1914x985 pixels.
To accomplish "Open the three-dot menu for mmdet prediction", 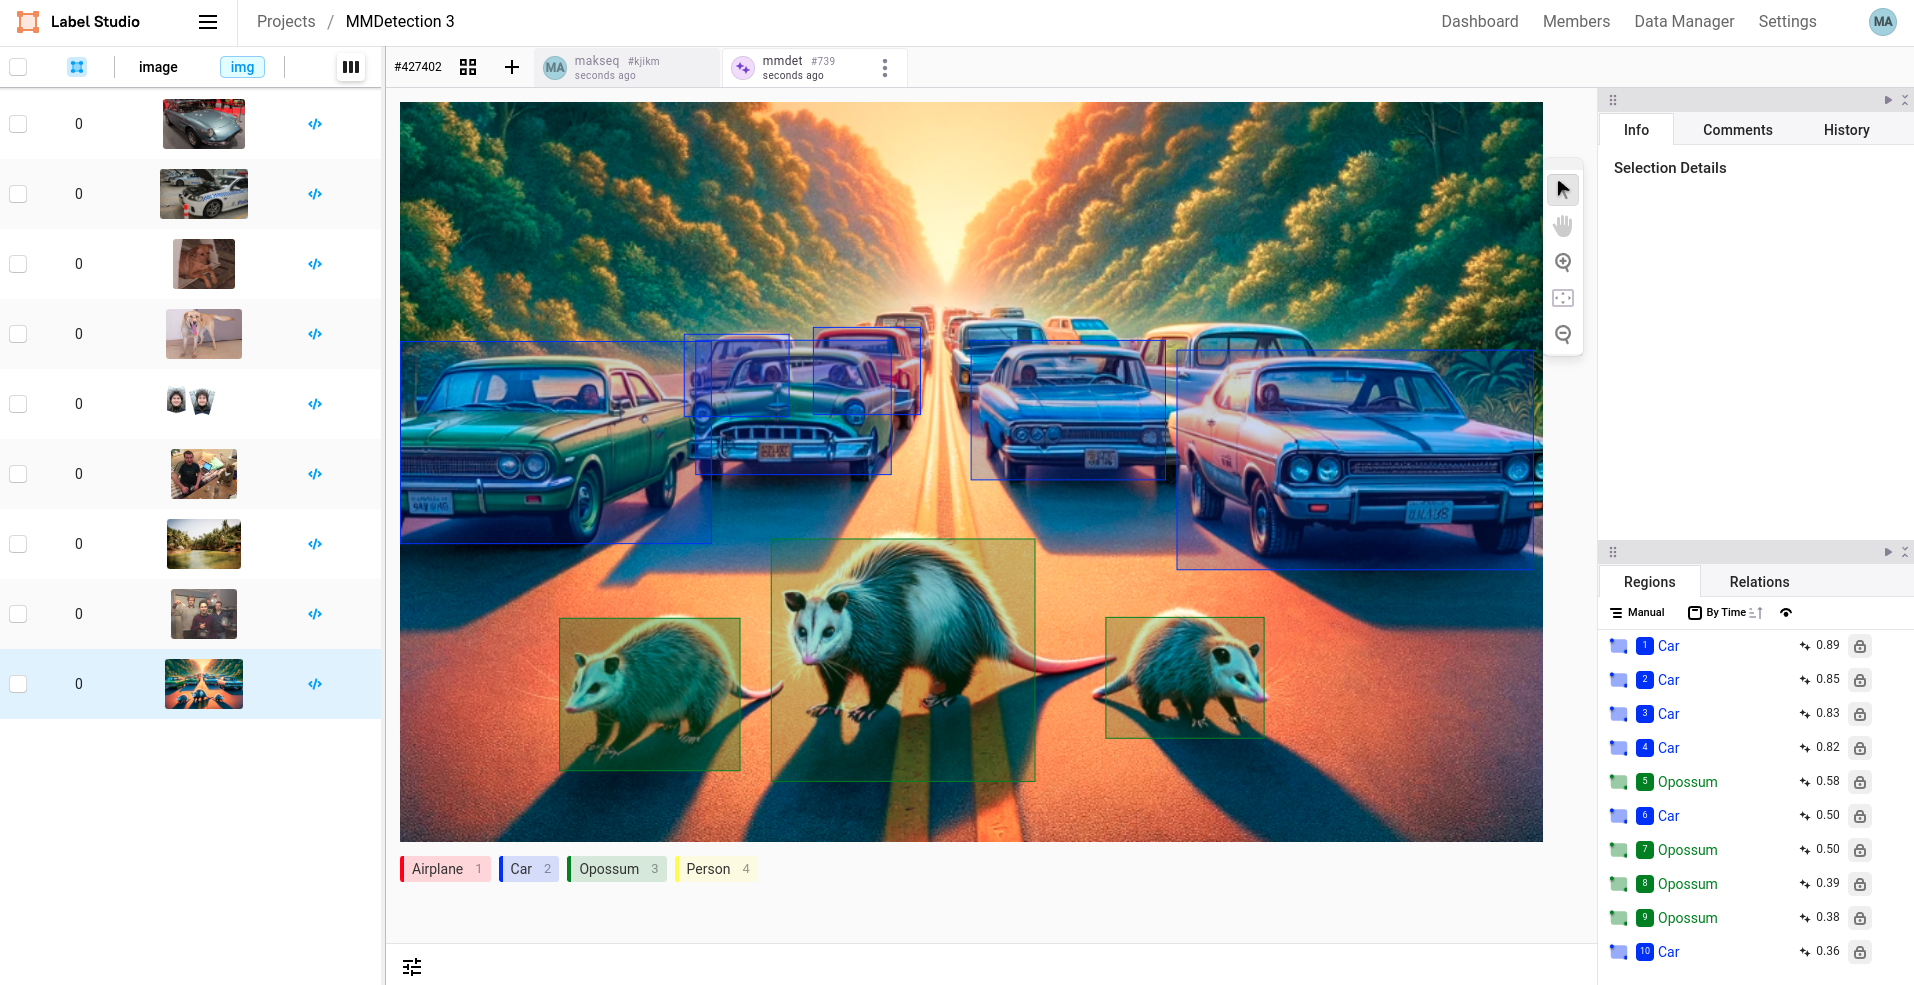I will (x=885, y=67).
